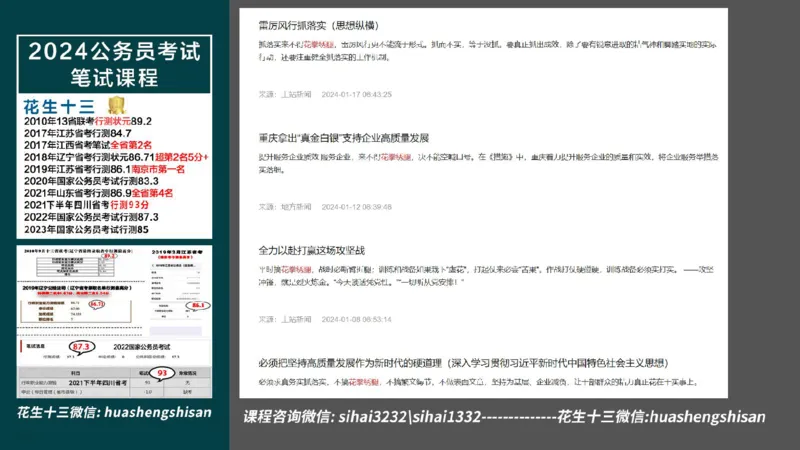Click line 2021下半年四川省考行测93分
This screenshot has height=450, width=800.
click(86, 205)
